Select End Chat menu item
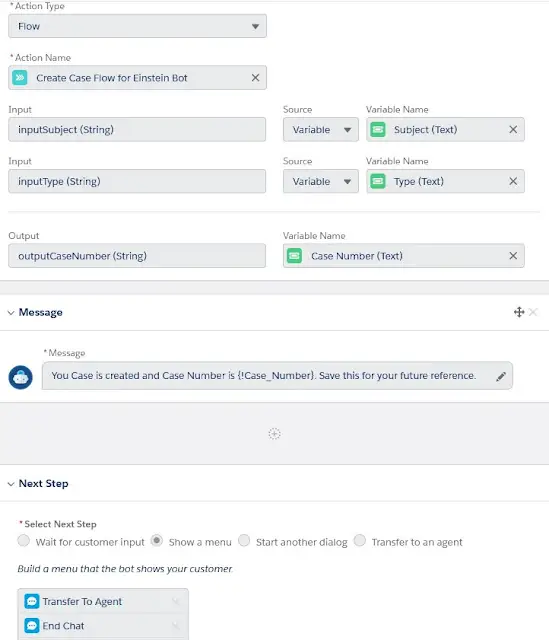Viewport: 549px width, 640px height. pyautogui.click(x=103, y=626)
